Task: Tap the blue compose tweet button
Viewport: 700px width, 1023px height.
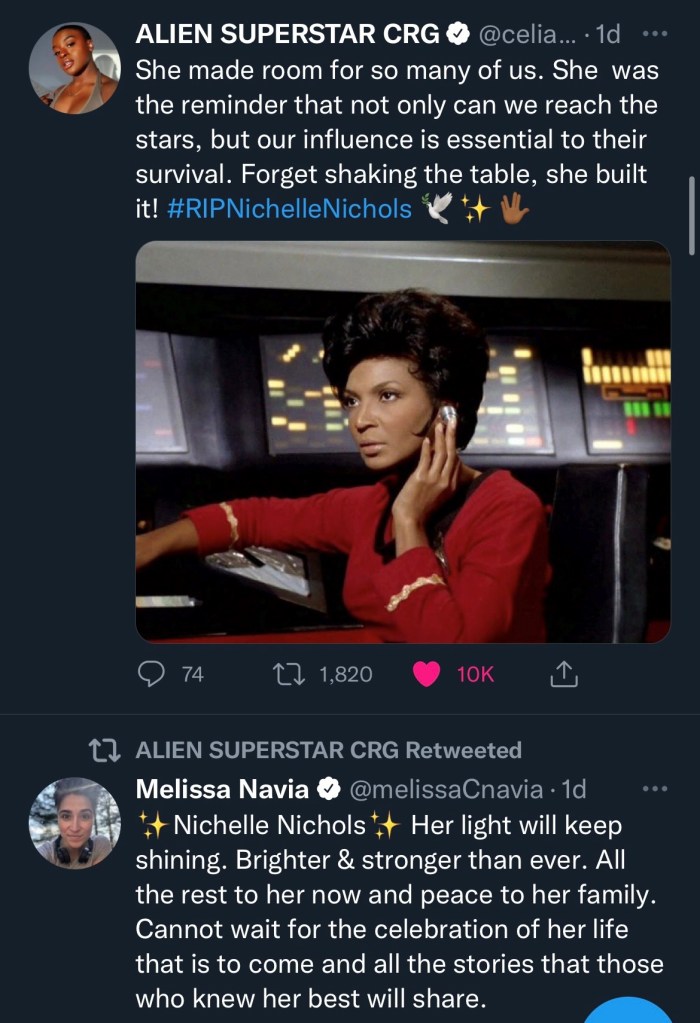Action: click(628, 1010)
